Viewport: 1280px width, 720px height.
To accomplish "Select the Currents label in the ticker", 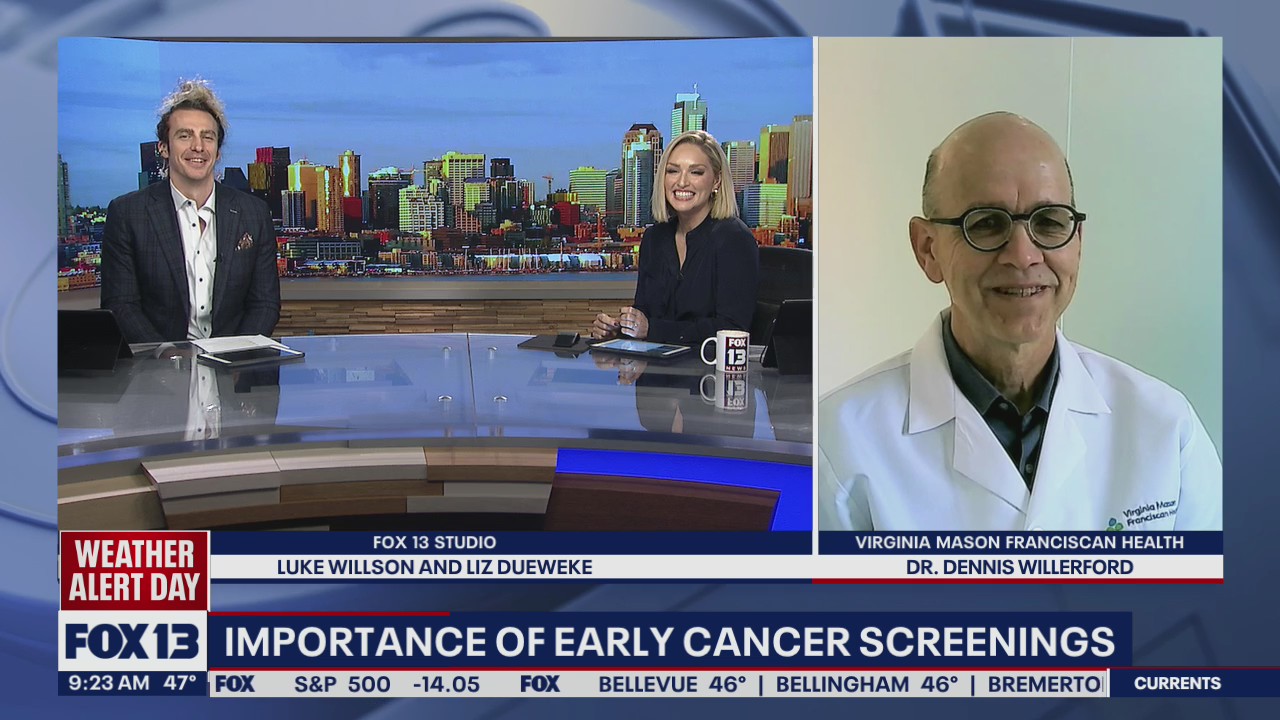I will click(1177, 684).
